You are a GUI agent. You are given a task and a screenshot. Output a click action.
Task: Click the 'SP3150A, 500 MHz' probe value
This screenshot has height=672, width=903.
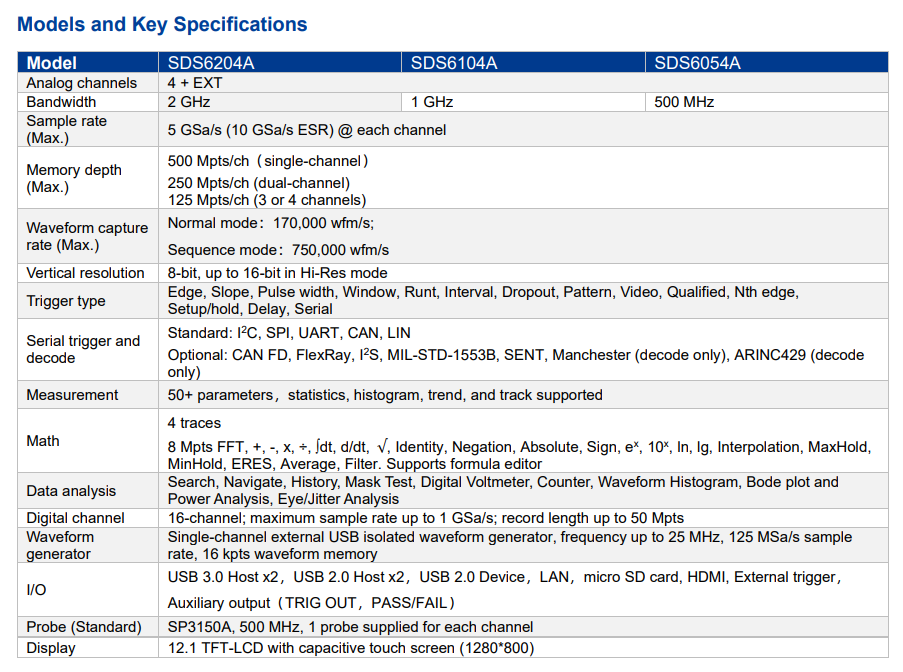pos(350,627)
